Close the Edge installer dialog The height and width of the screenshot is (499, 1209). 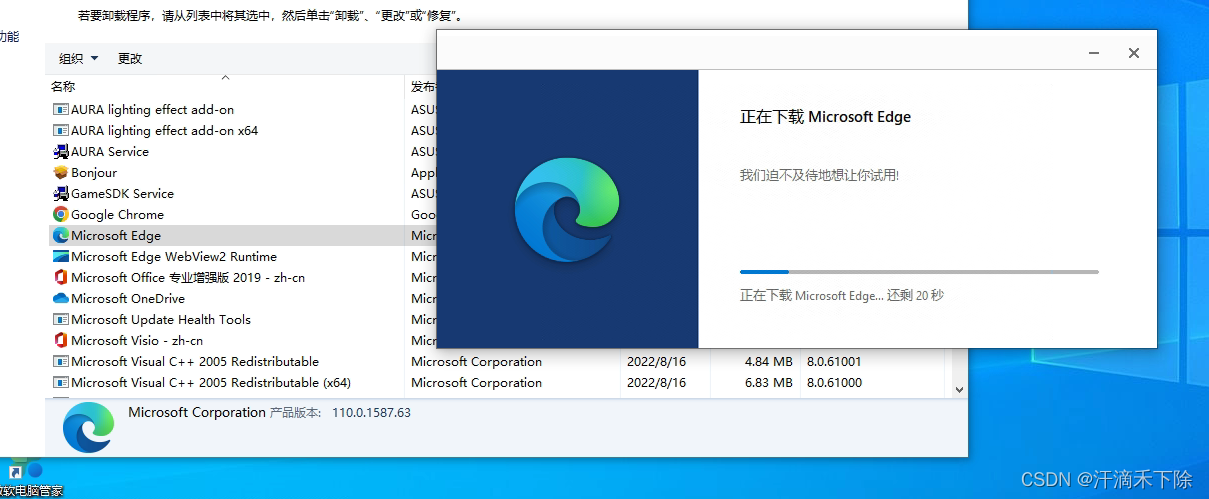1134,53
